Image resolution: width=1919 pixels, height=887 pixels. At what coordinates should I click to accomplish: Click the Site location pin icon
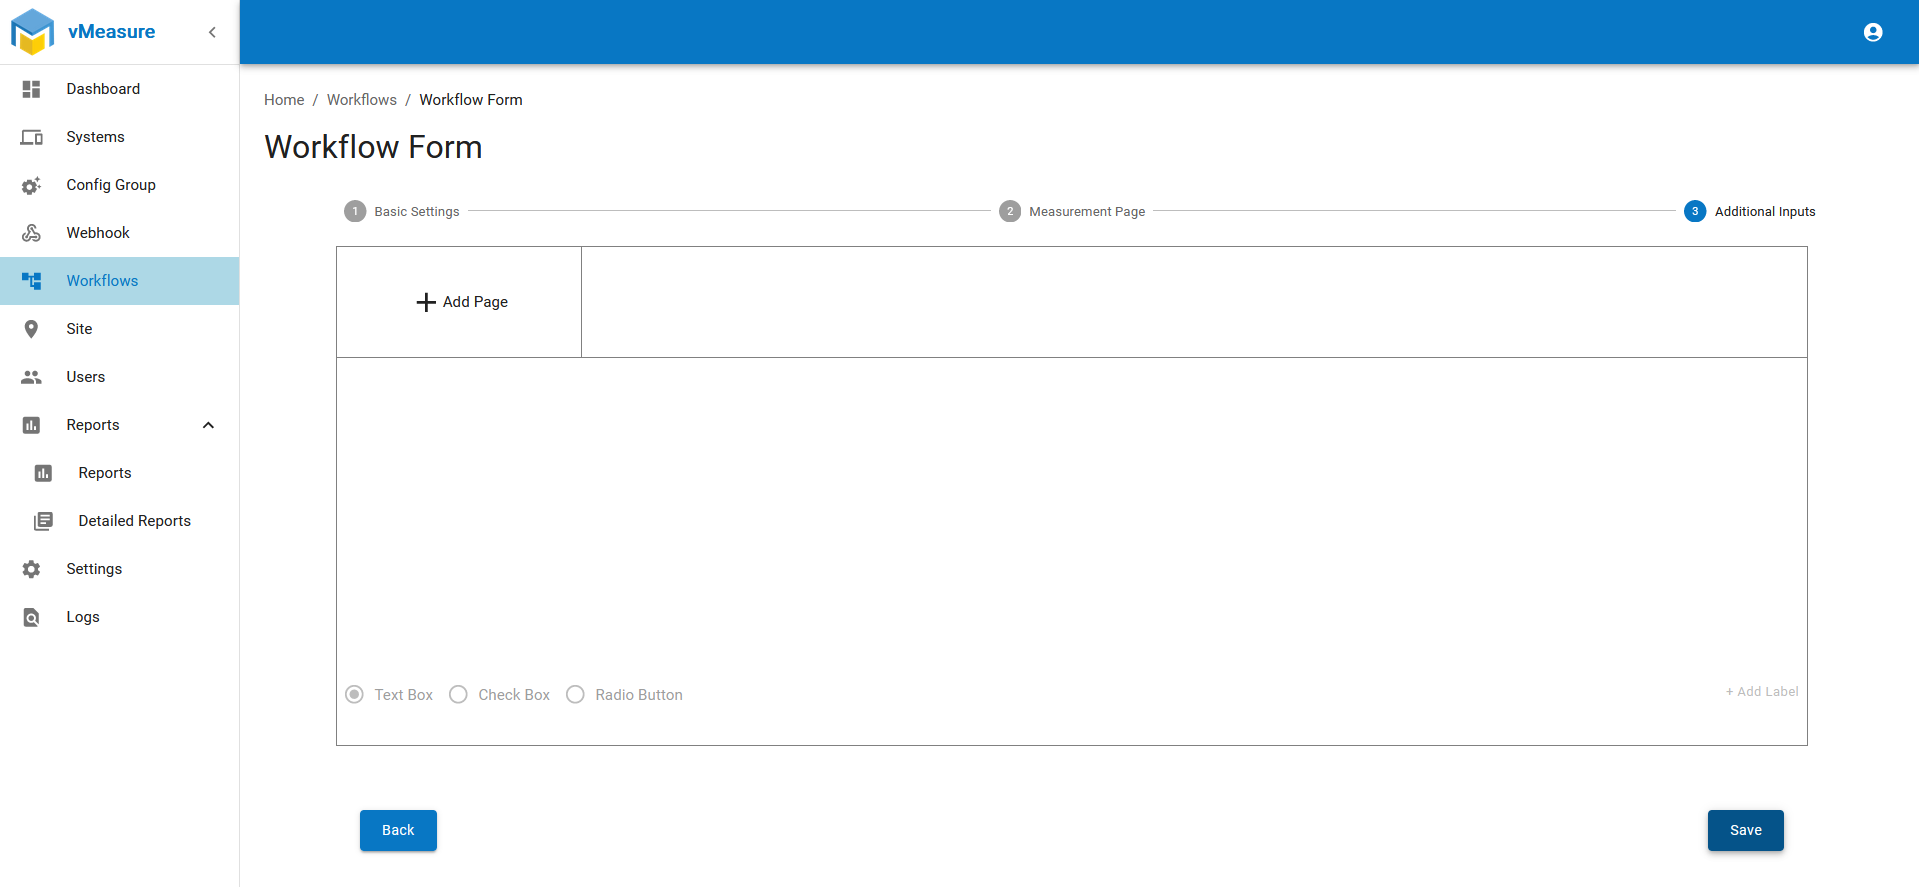[x=32, y=329]
